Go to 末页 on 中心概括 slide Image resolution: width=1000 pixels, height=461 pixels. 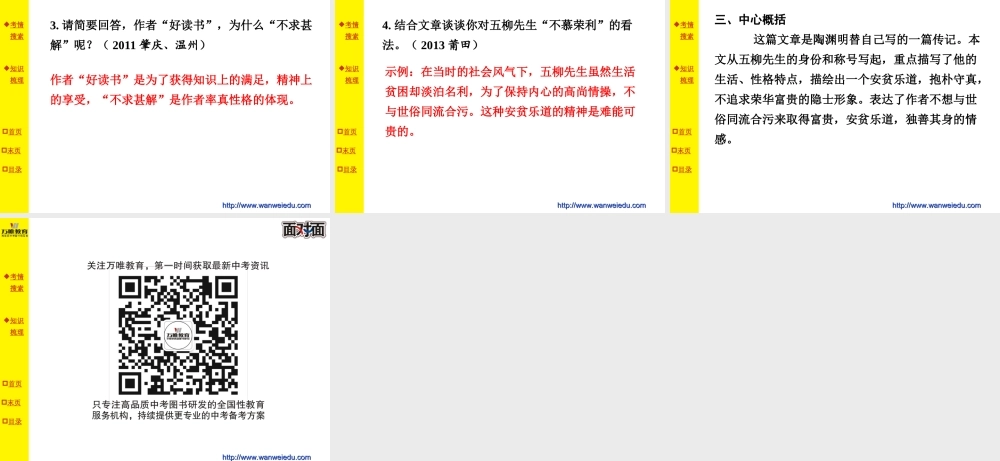click(682, 150)
